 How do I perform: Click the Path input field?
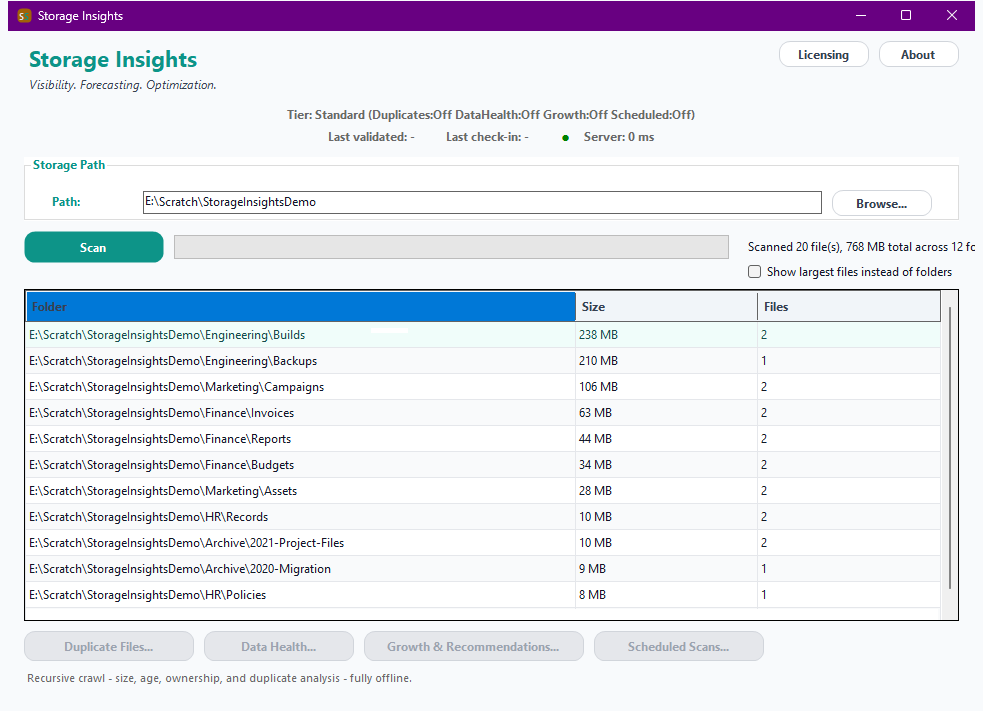pyautogui.click(x=482, y=202)
